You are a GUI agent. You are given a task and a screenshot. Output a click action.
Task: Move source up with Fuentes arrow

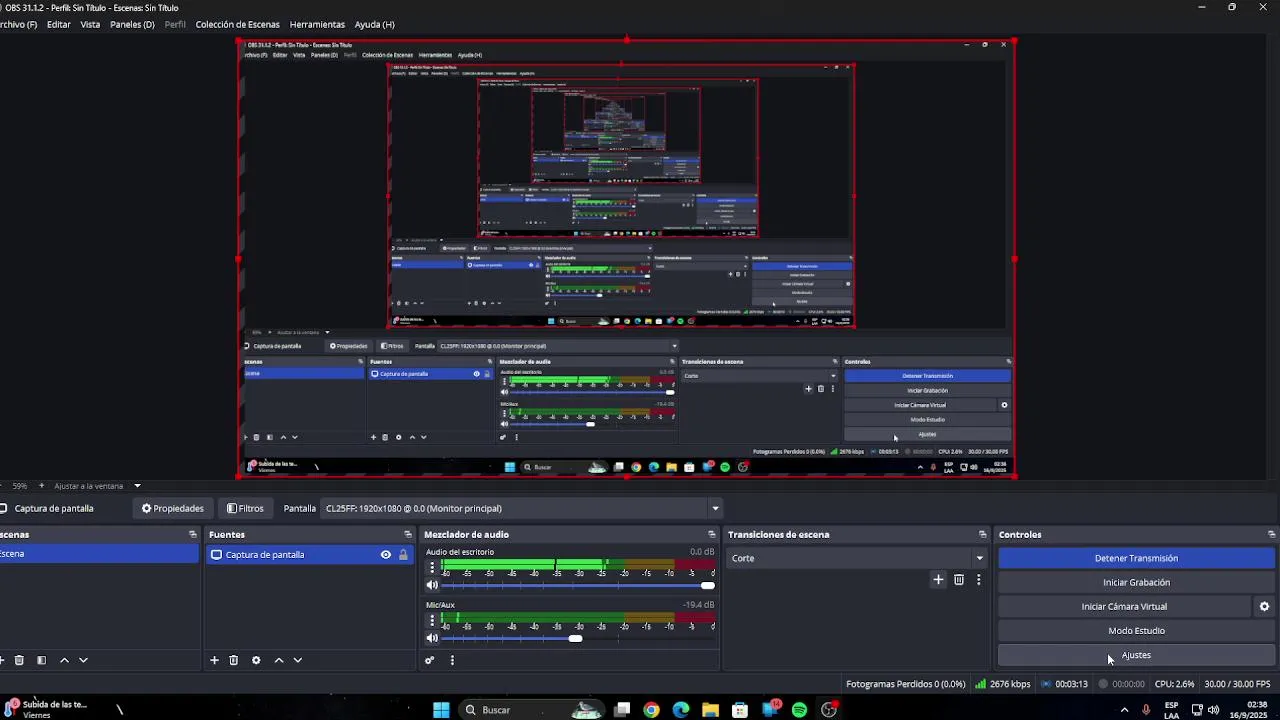point(279,660)
